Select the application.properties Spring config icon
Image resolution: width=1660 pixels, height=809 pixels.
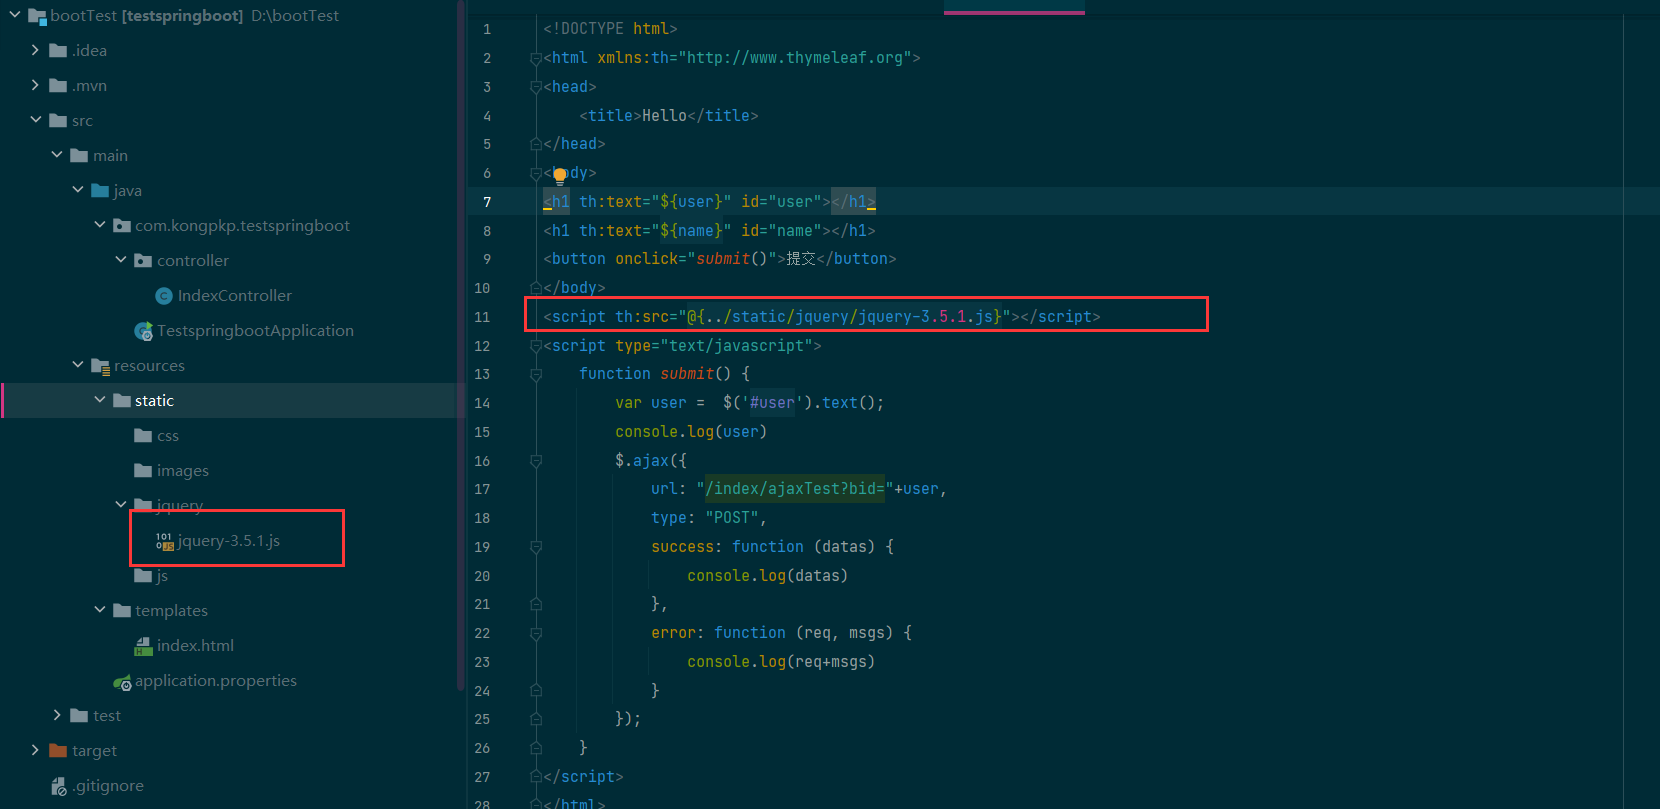[x=122, y=682]
